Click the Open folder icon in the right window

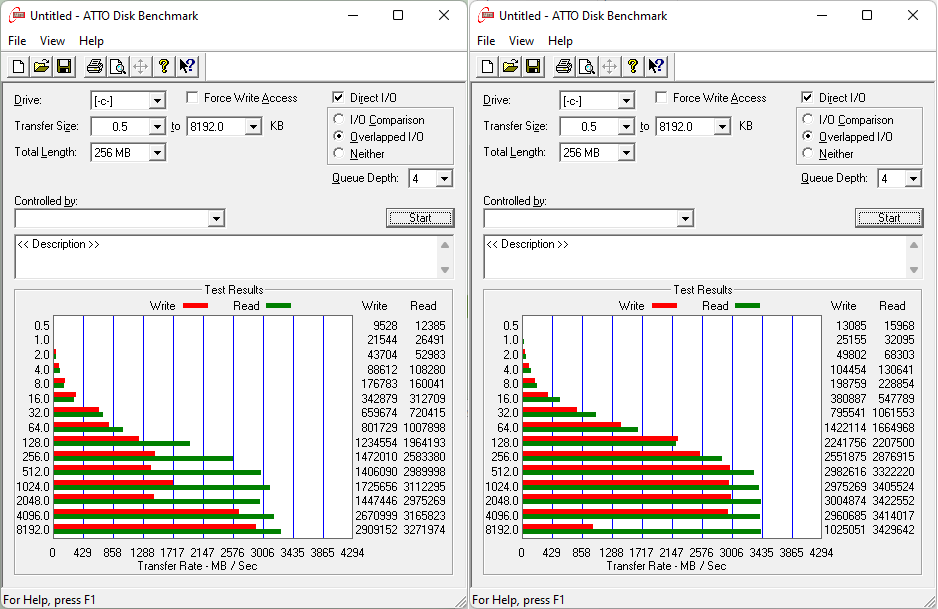[x=510, y=66]
